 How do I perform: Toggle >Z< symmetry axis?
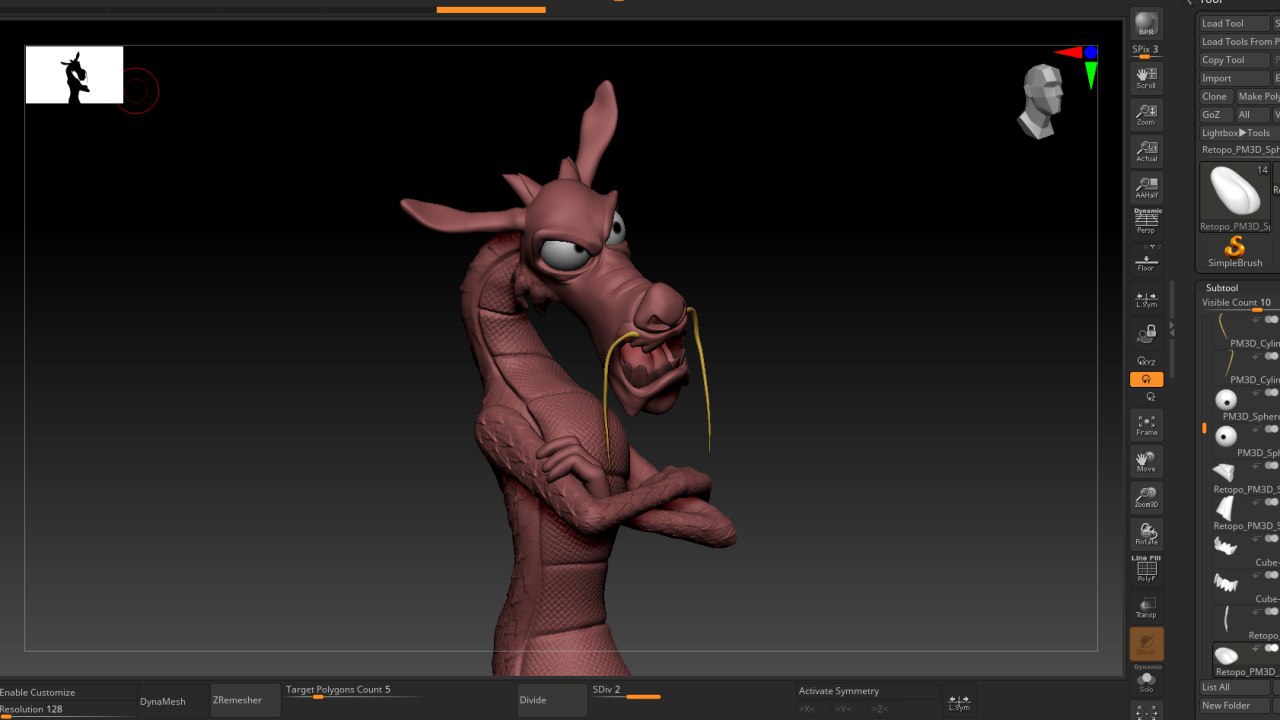(x=879, y=709)
